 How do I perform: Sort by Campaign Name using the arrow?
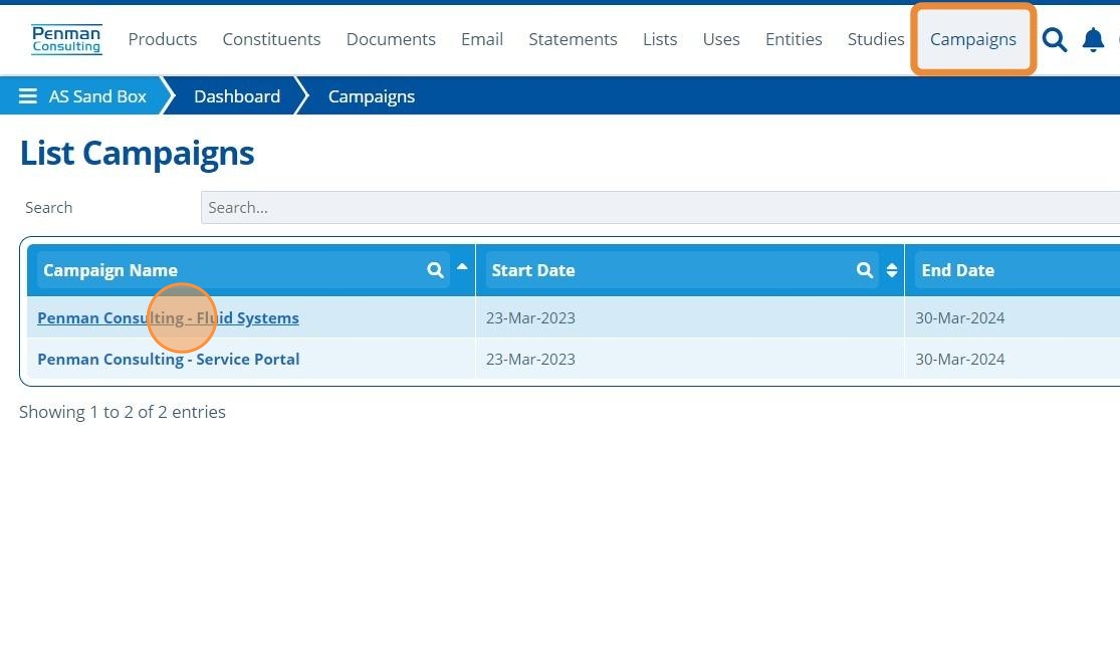(x=462, y=267)
